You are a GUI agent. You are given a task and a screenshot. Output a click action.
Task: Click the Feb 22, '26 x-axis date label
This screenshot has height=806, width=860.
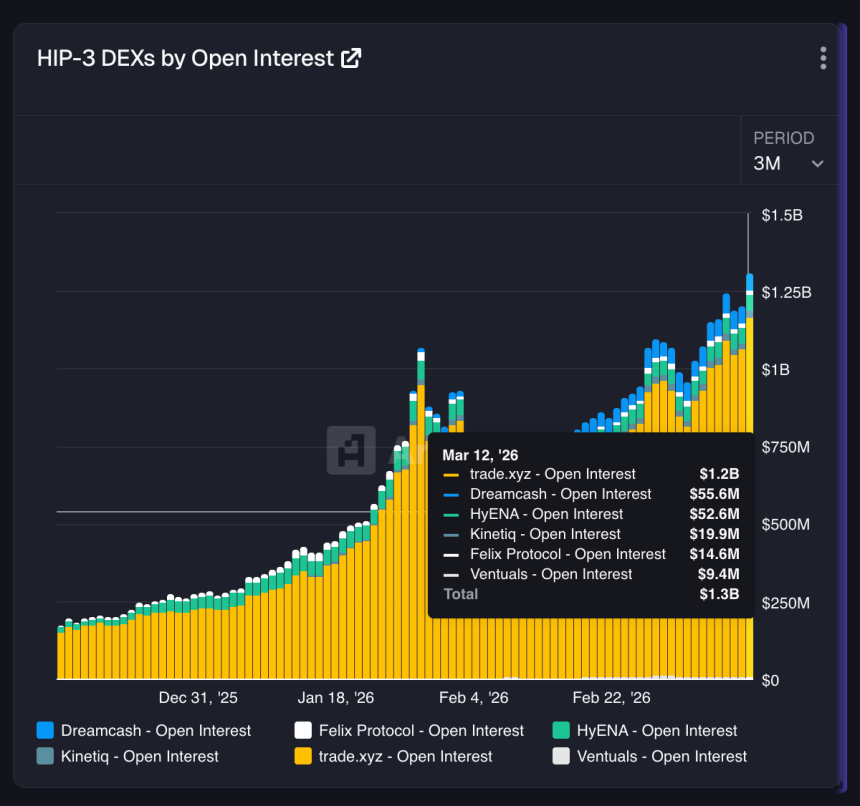click(611, 698)
